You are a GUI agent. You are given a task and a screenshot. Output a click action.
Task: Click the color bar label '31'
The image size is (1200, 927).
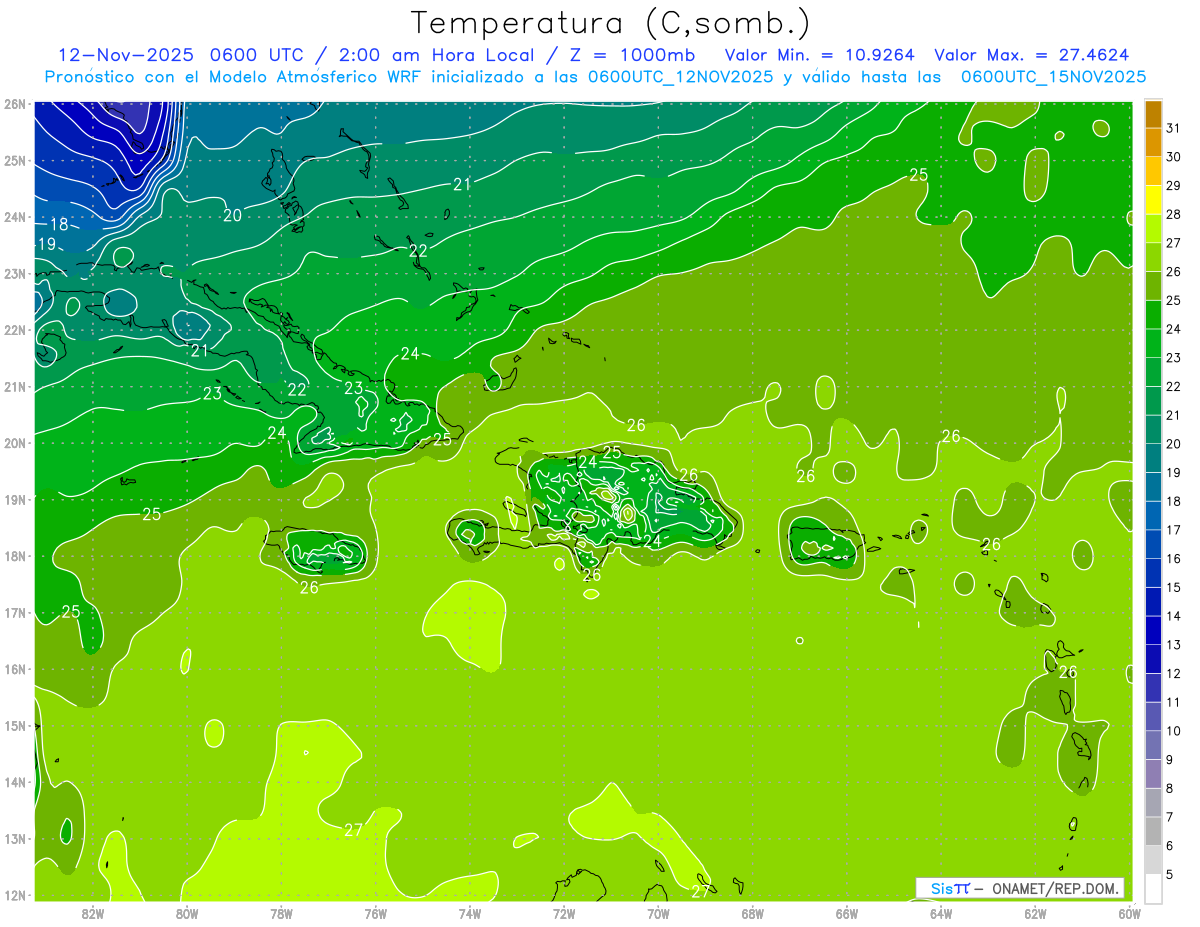1173,128
